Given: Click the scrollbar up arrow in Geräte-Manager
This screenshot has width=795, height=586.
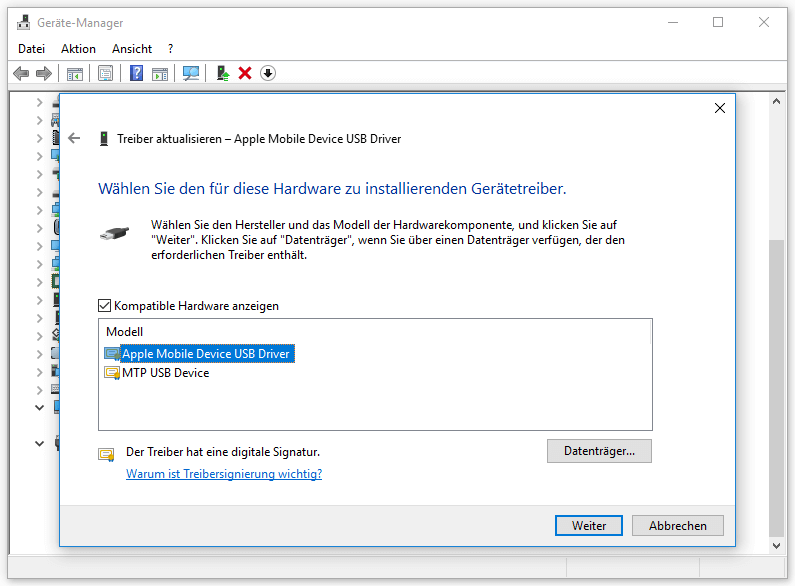Looking at the screenshot, I should [x=776, y=102].
